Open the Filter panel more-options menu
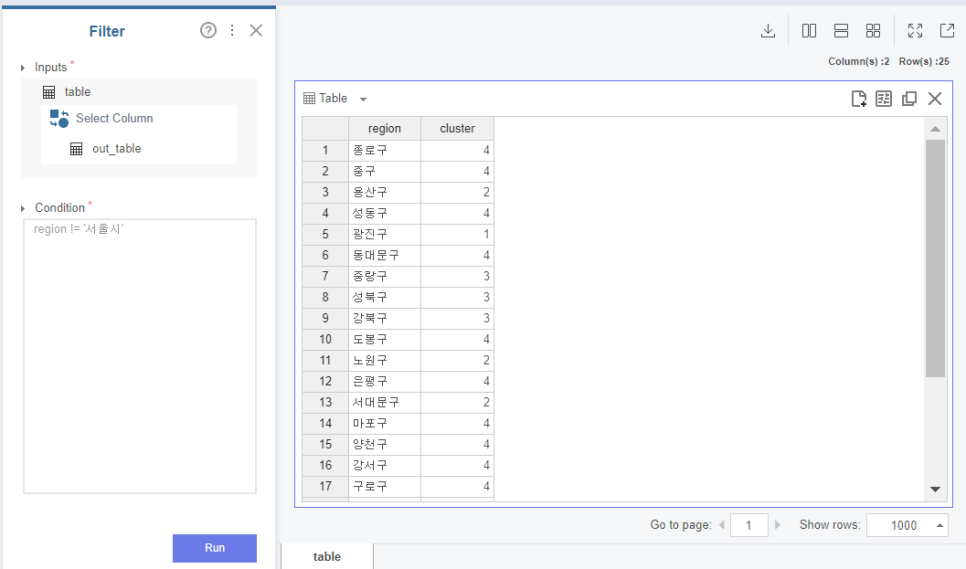 (x=232, y=30)
